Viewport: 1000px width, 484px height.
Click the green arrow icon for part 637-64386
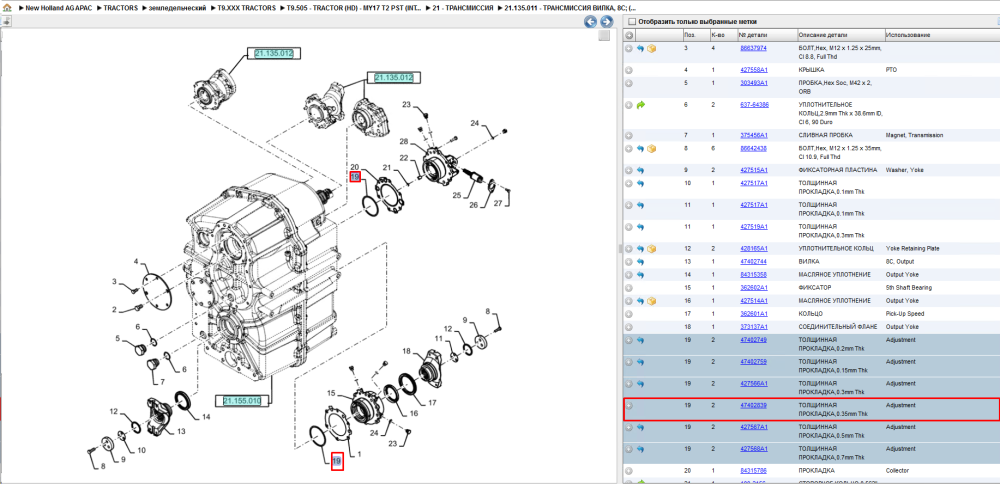(640, 105)
